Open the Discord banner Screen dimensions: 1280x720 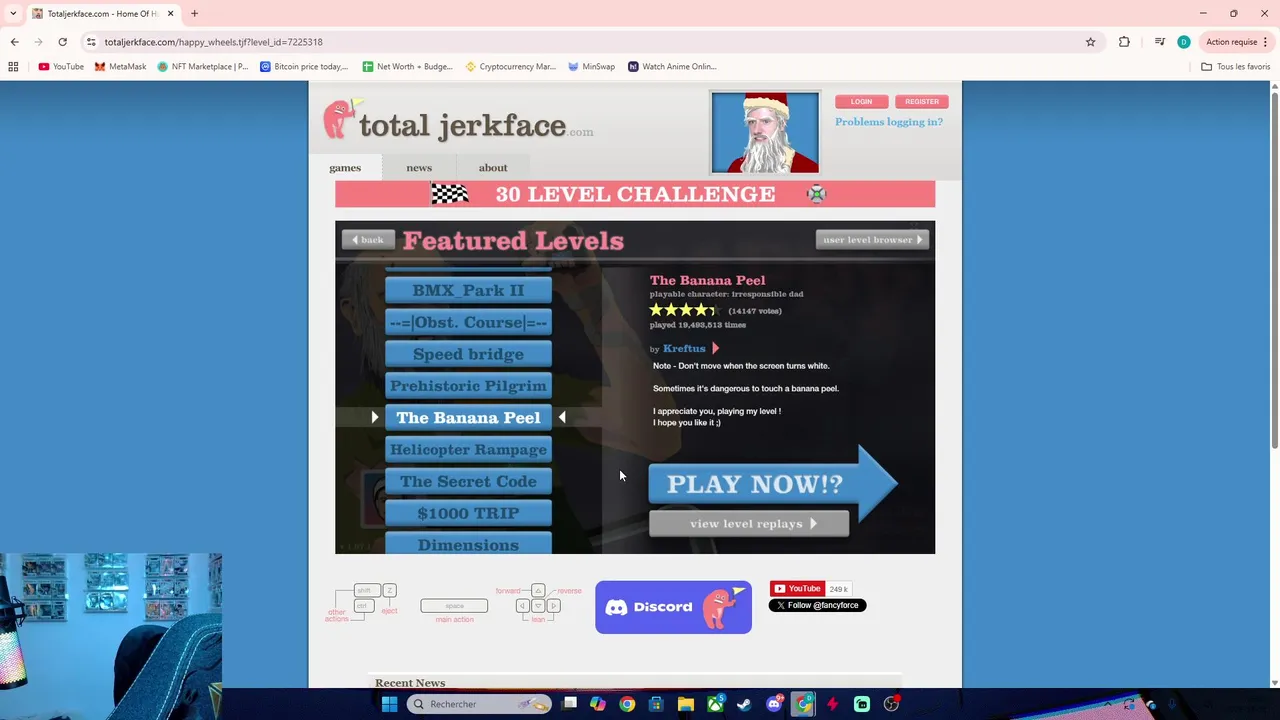pos(673,607)
